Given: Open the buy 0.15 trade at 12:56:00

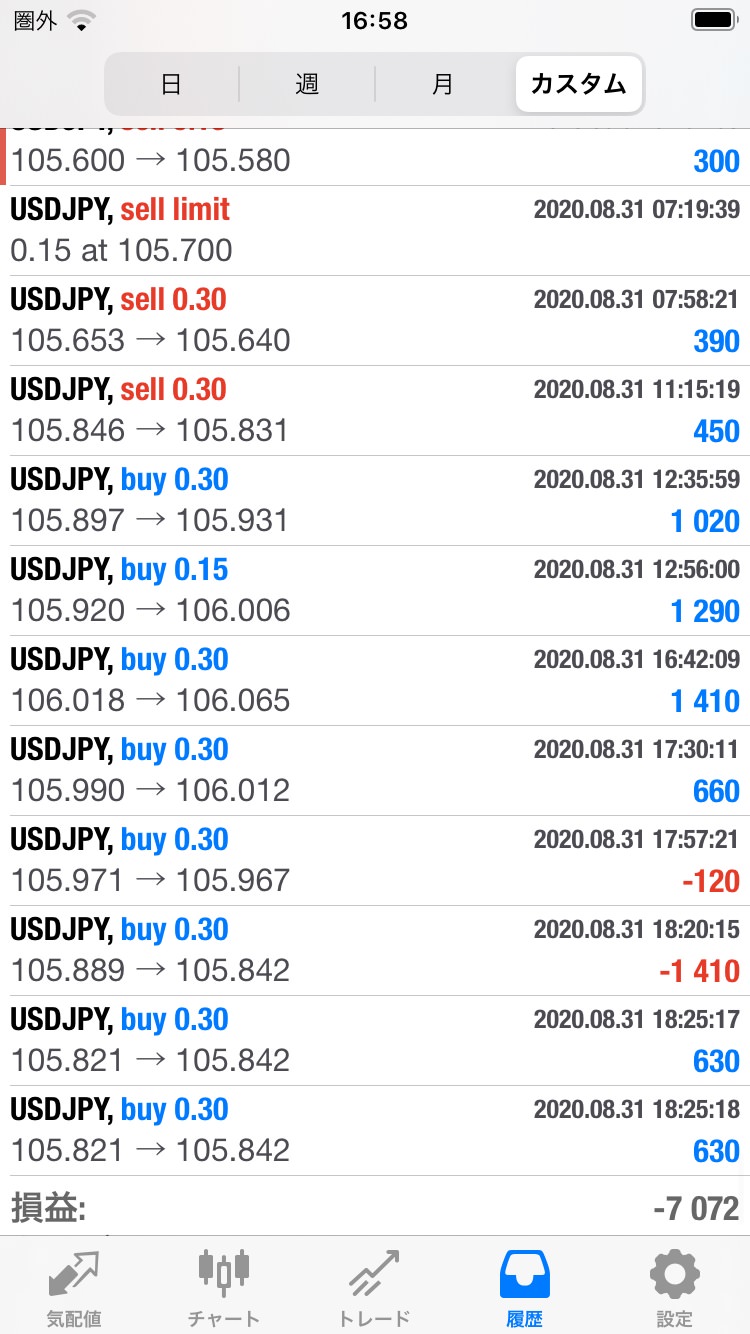Looking at the screenshot, I should pos(375,590).
